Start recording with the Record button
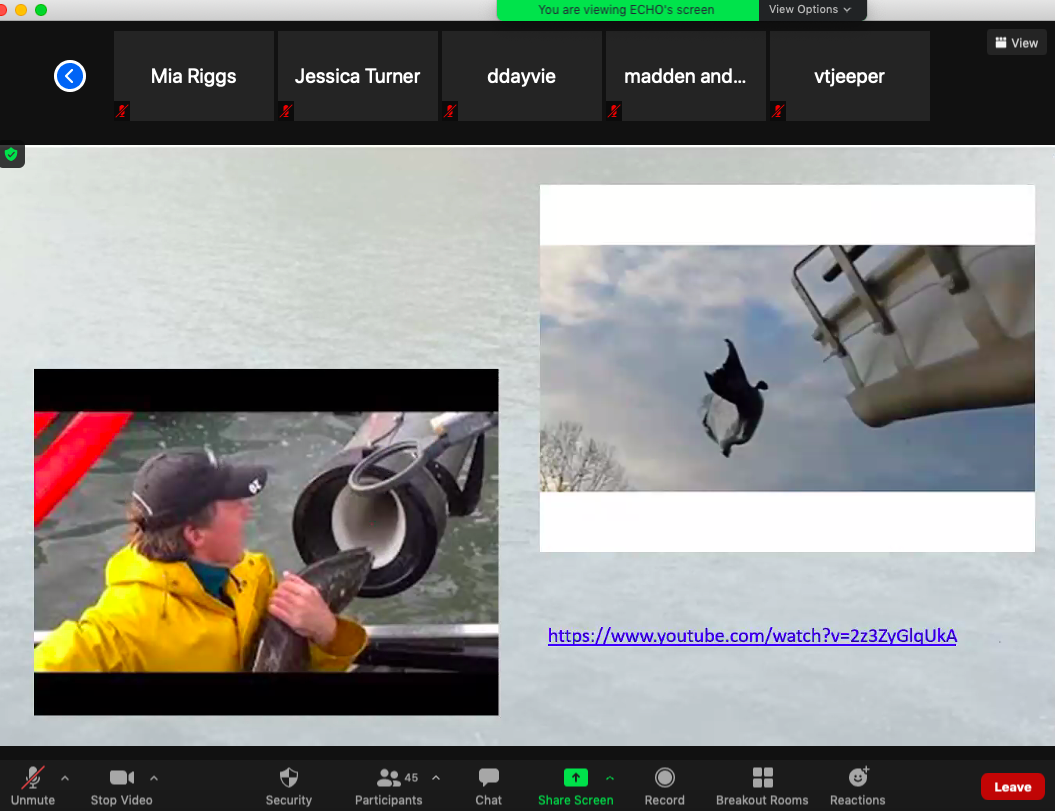Screen dimensions: 1055x811 (665, 785)
